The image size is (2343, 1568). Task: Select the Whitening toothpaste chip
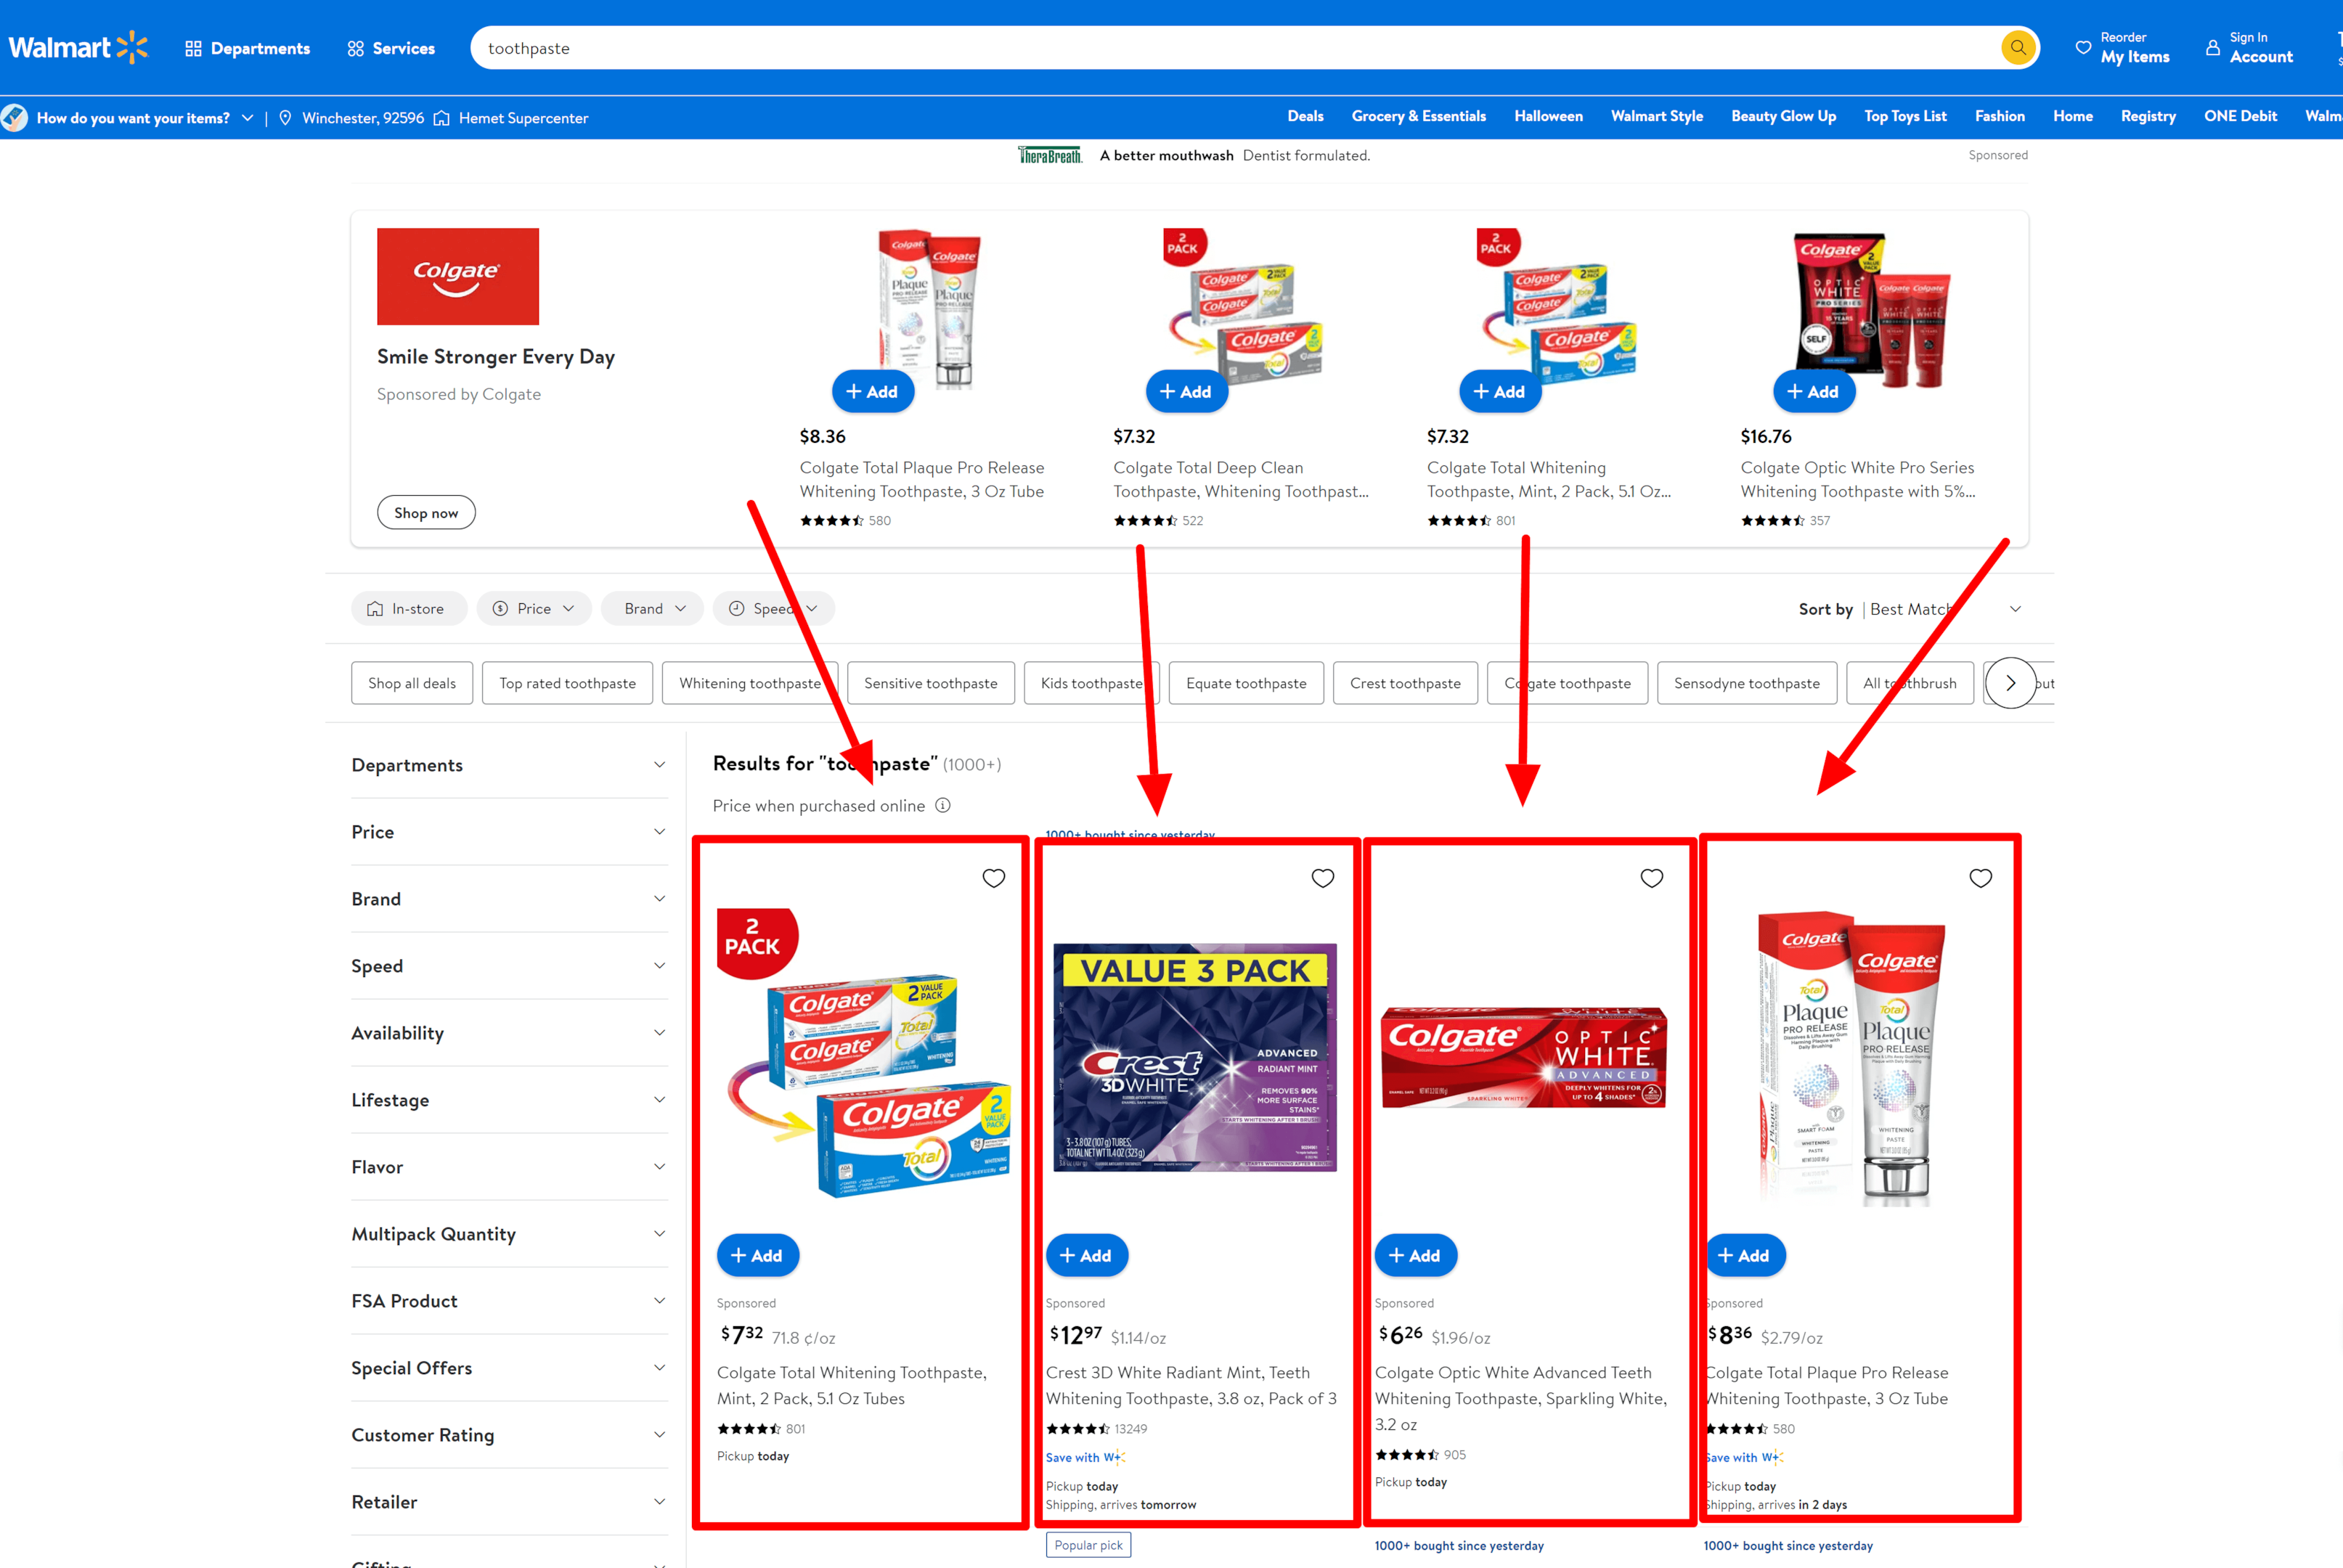tap(750, 683)
